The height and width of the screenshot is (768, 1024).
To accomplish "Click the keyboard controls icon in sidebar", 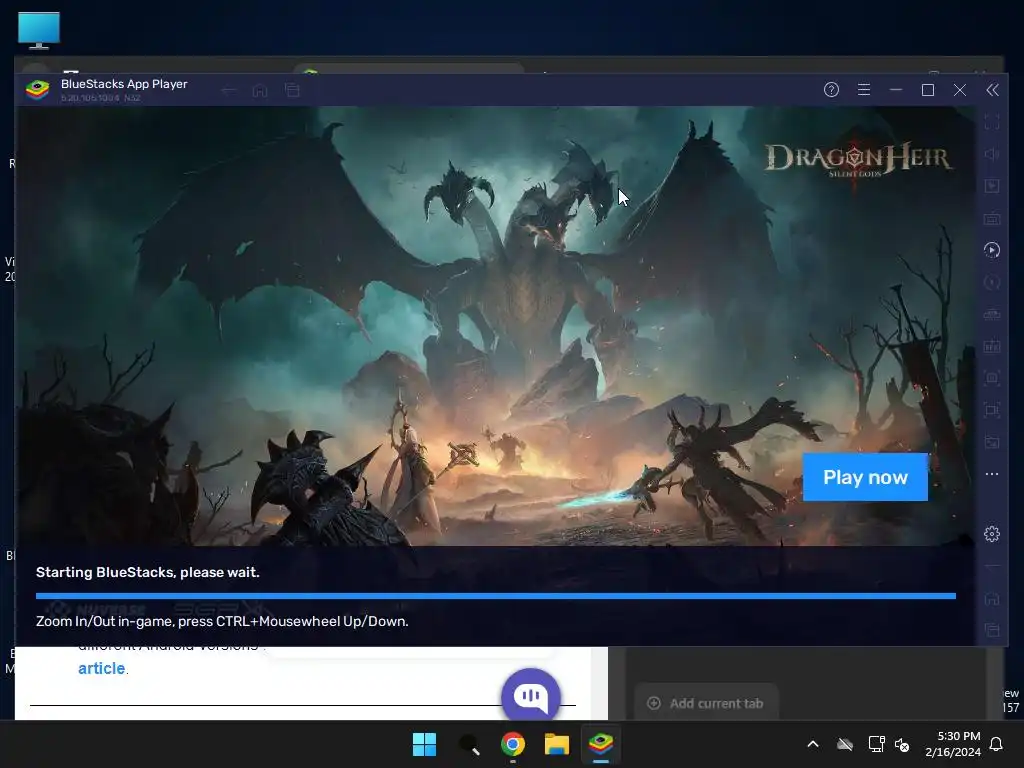I will coord(991,218).
